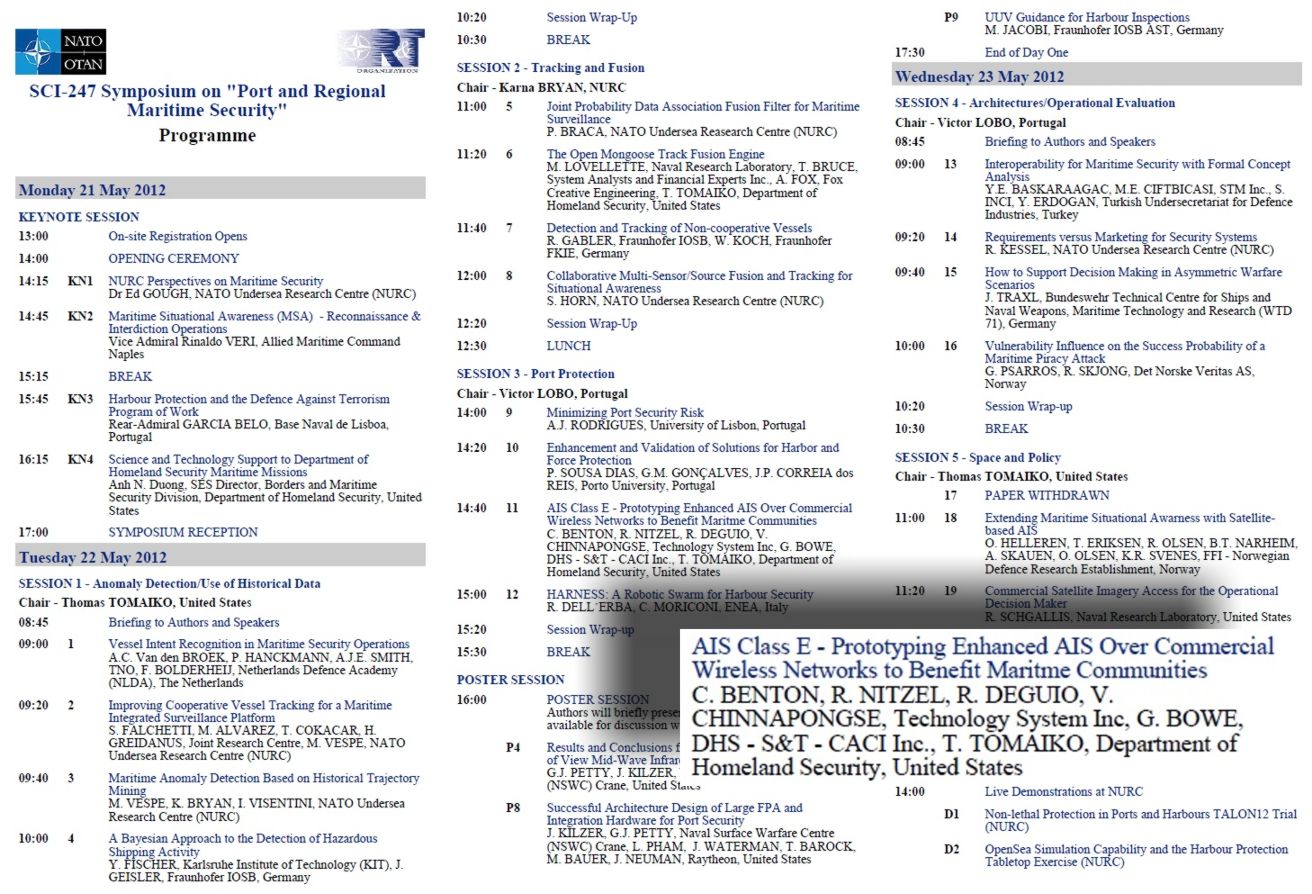1312x894 pixels.
Task: Open 'Extending Maritime Situational Awarness with Satellite' link
Action: [x=1130, y=525]
